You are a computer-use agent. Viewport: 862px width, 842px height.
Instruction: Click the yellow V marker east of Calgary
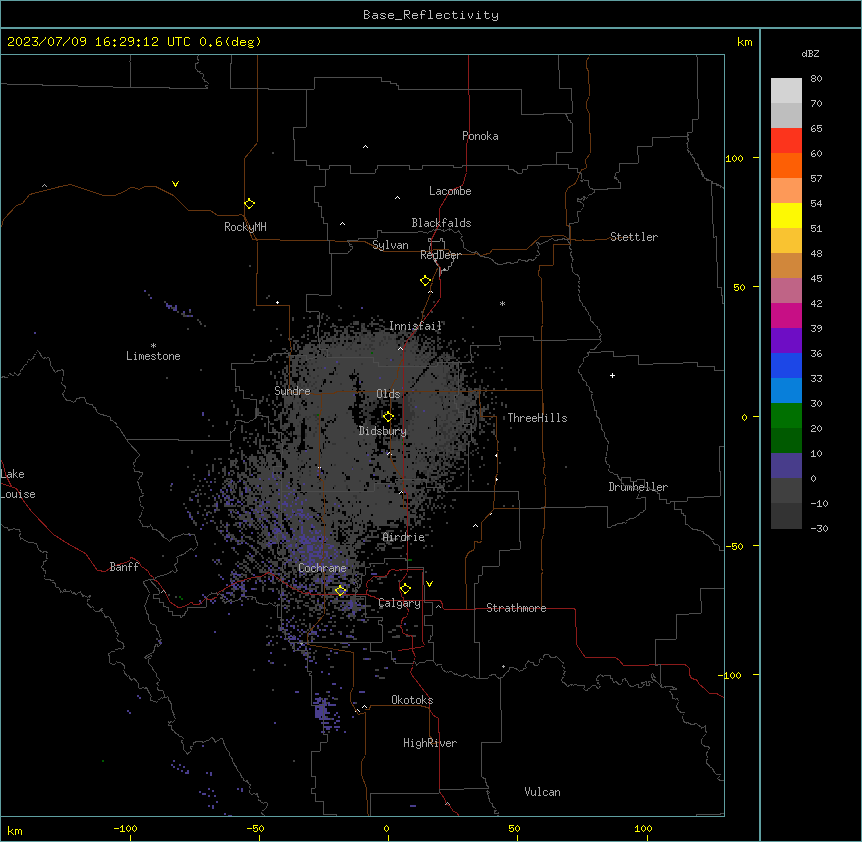point(429,584)
